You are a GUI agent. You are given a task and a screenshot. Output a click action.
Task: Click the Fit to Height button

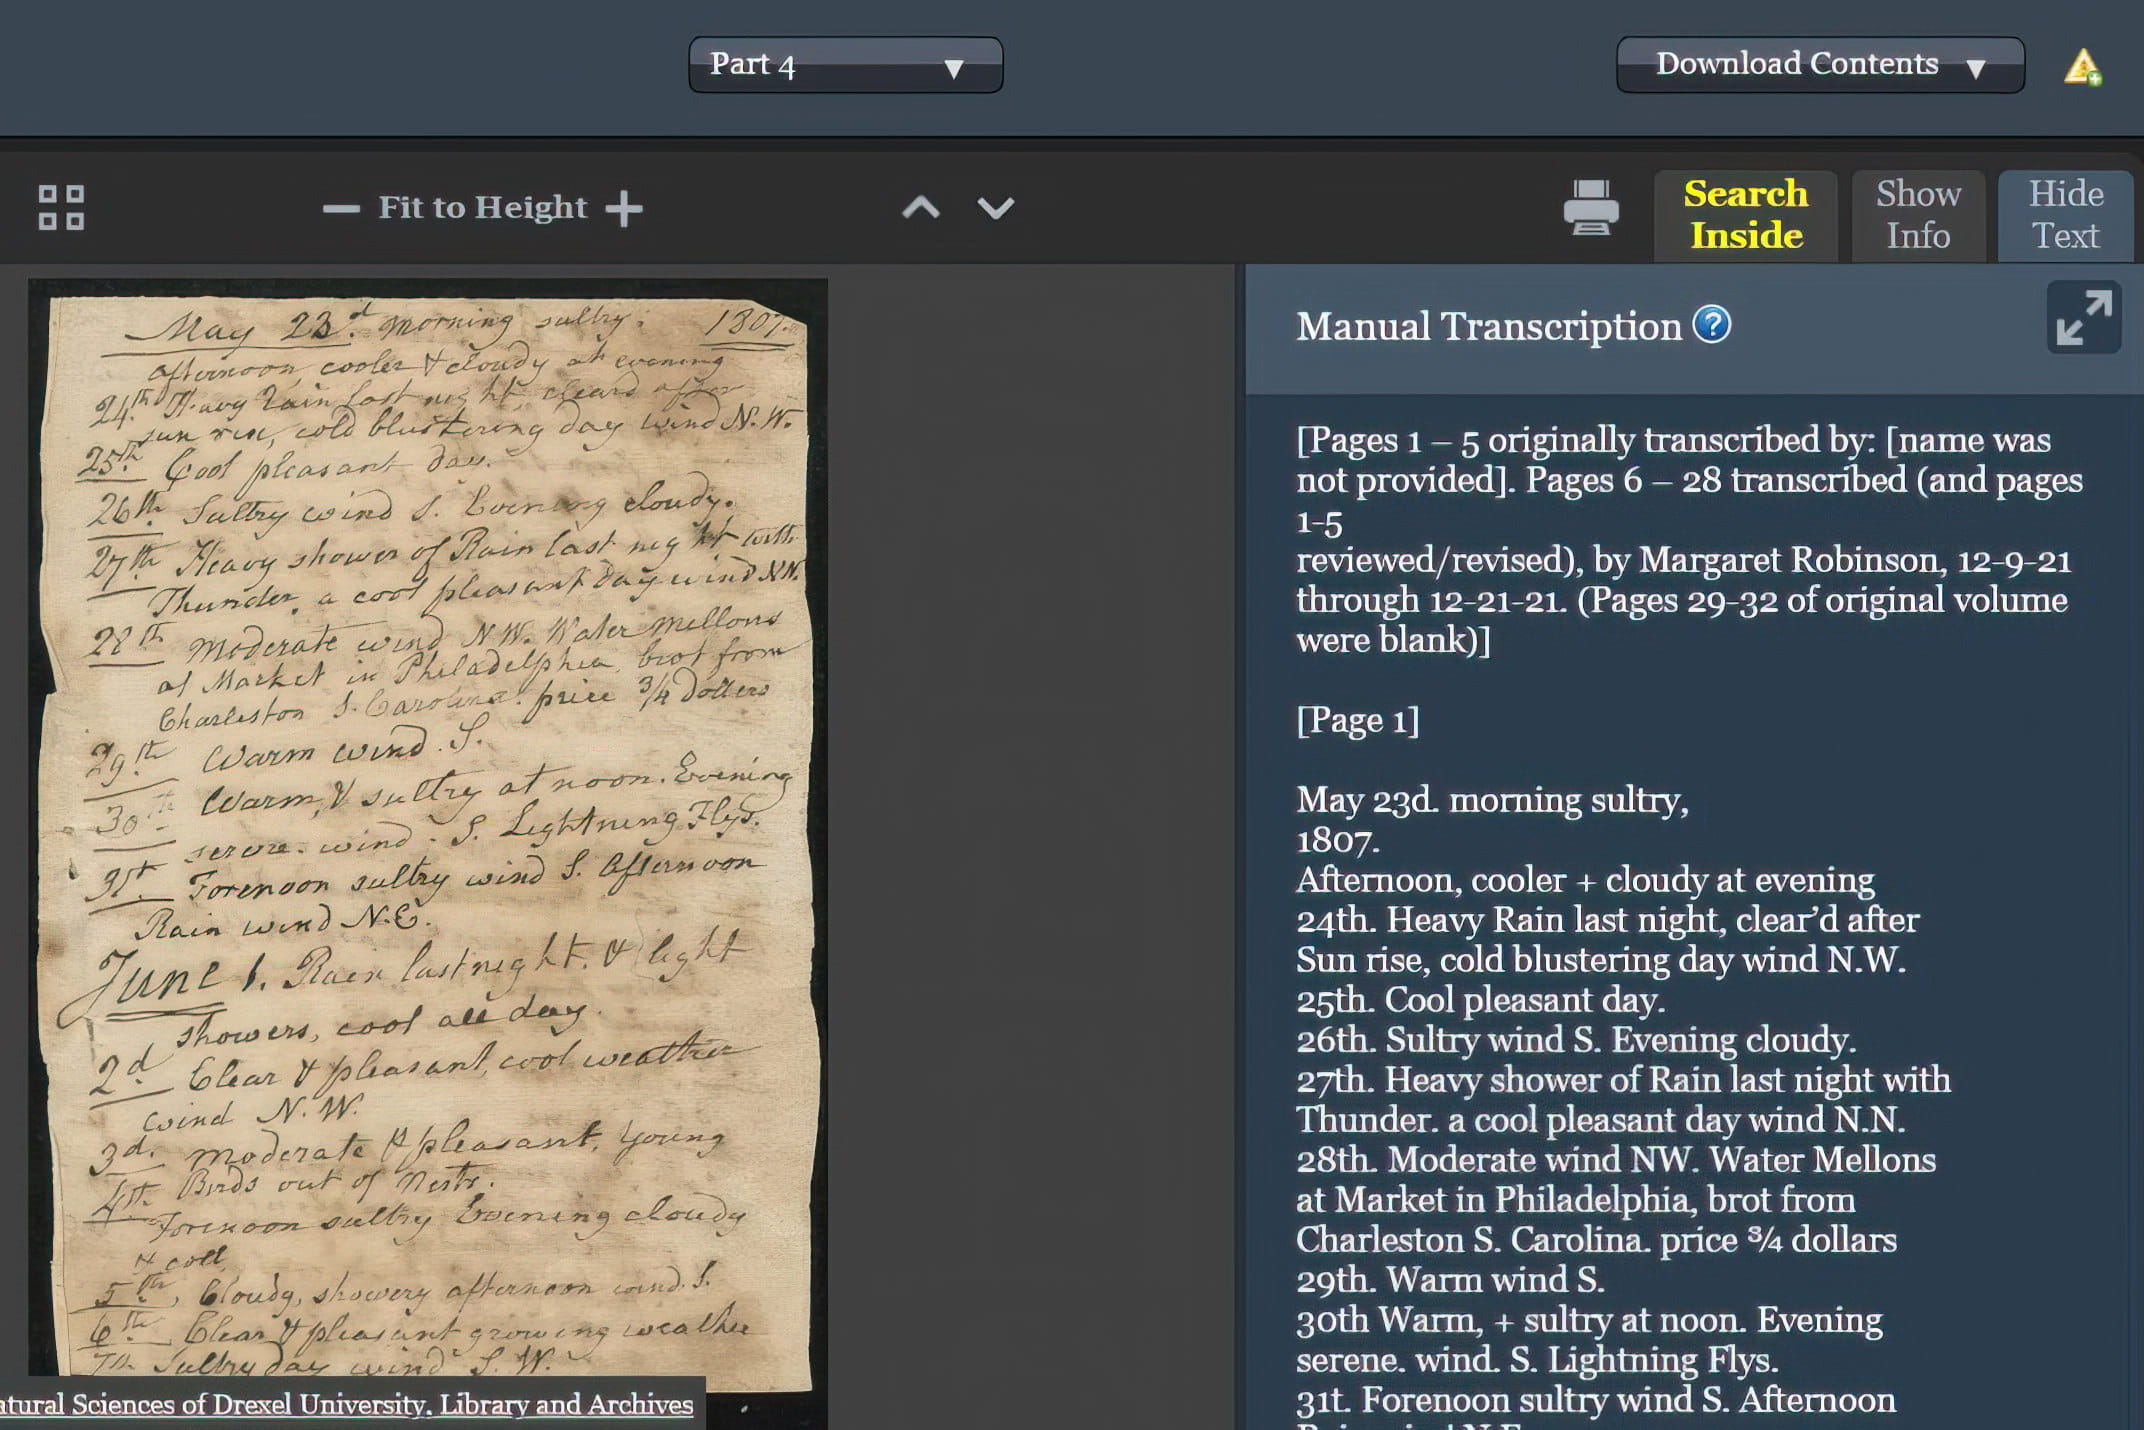point(481,207)
